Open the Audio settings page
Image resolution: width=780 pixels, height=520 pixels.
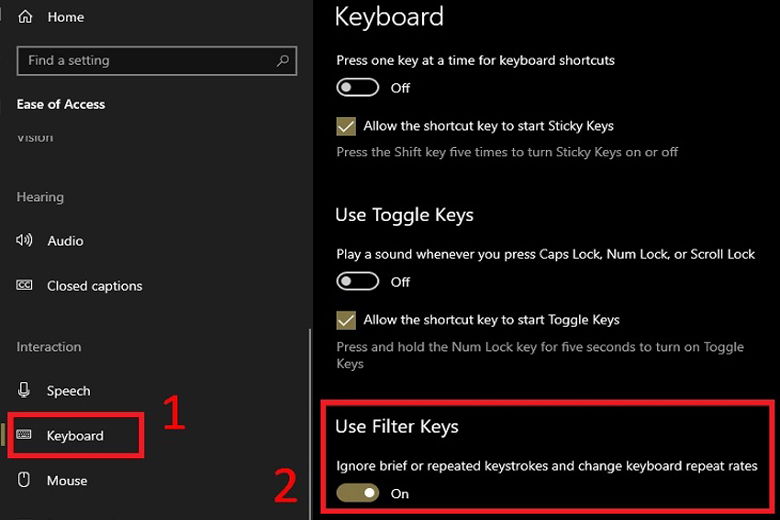65,241
